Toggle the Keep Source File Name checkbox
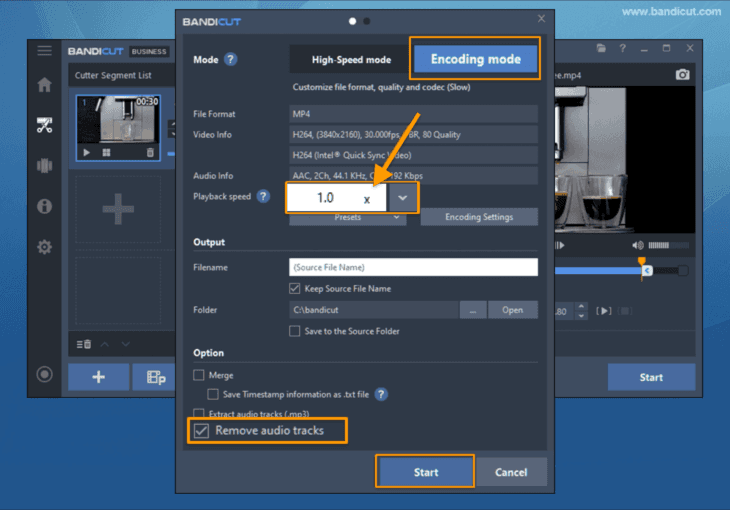Image resolution: width=730 pixels, height=510 pixels. tap(295, 289)
